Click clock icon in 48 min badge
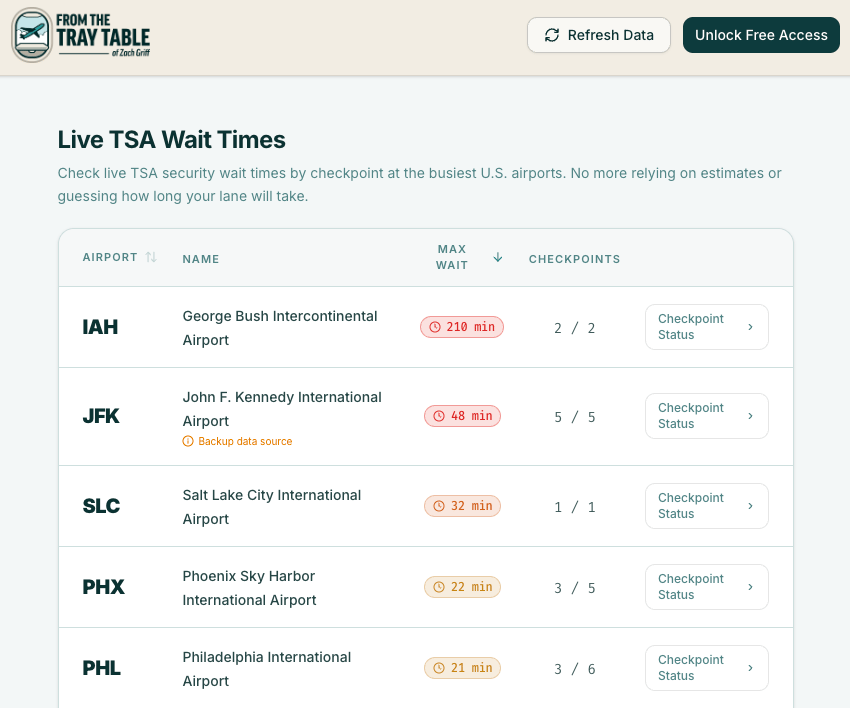 (x=439, y=416)
